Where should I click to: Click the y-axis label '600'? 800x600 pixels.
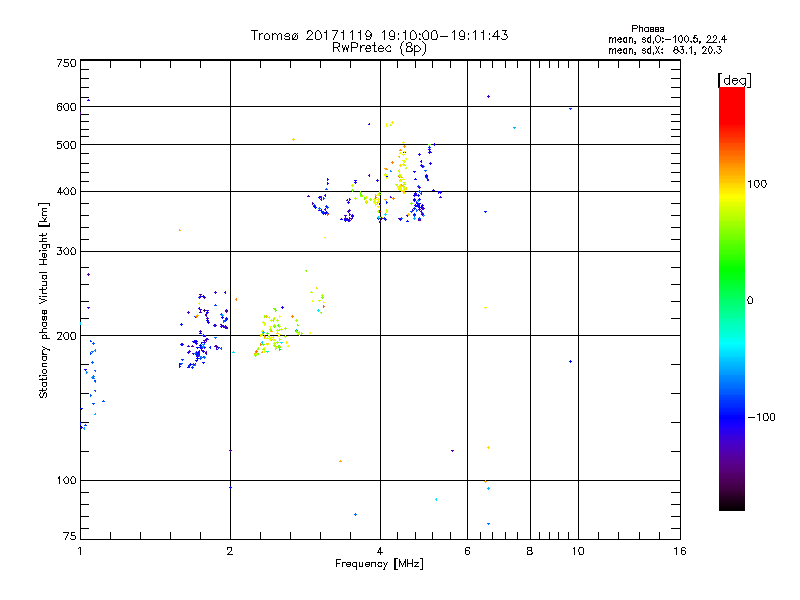tap(66, 107)
